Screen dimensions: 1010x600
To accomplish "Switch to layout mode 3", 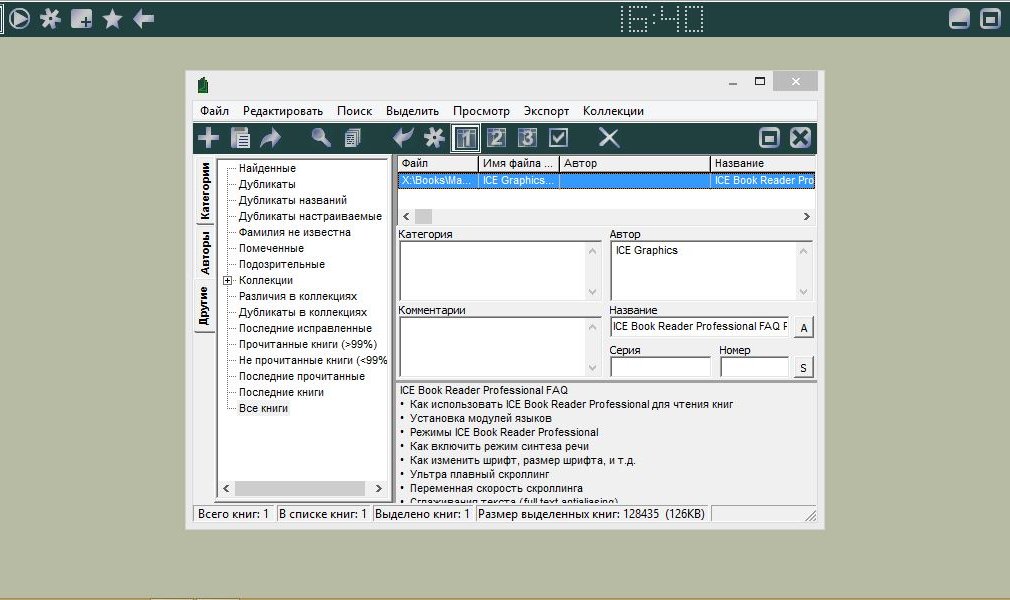I will (x=527, y=137).
